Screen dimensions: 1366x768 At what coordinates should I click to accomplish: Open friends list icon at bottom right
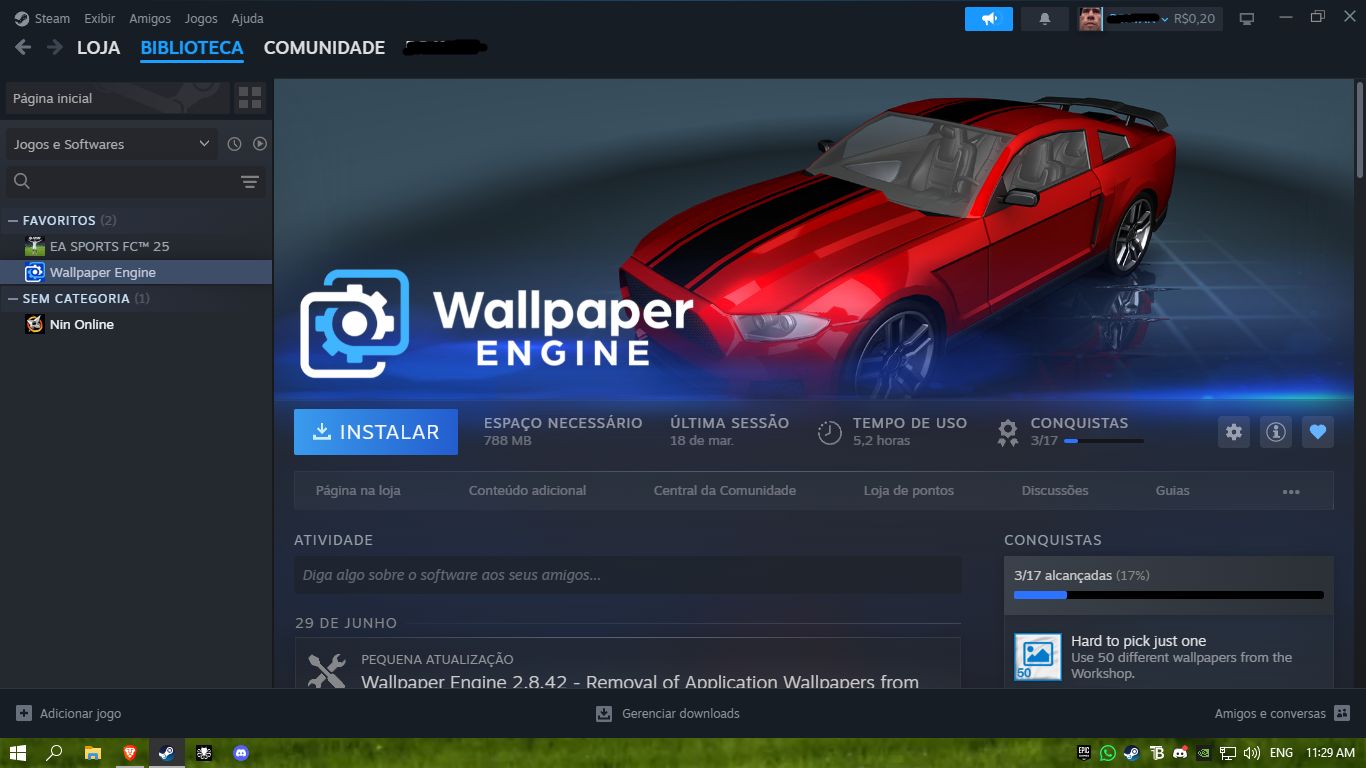(1343, 713)
